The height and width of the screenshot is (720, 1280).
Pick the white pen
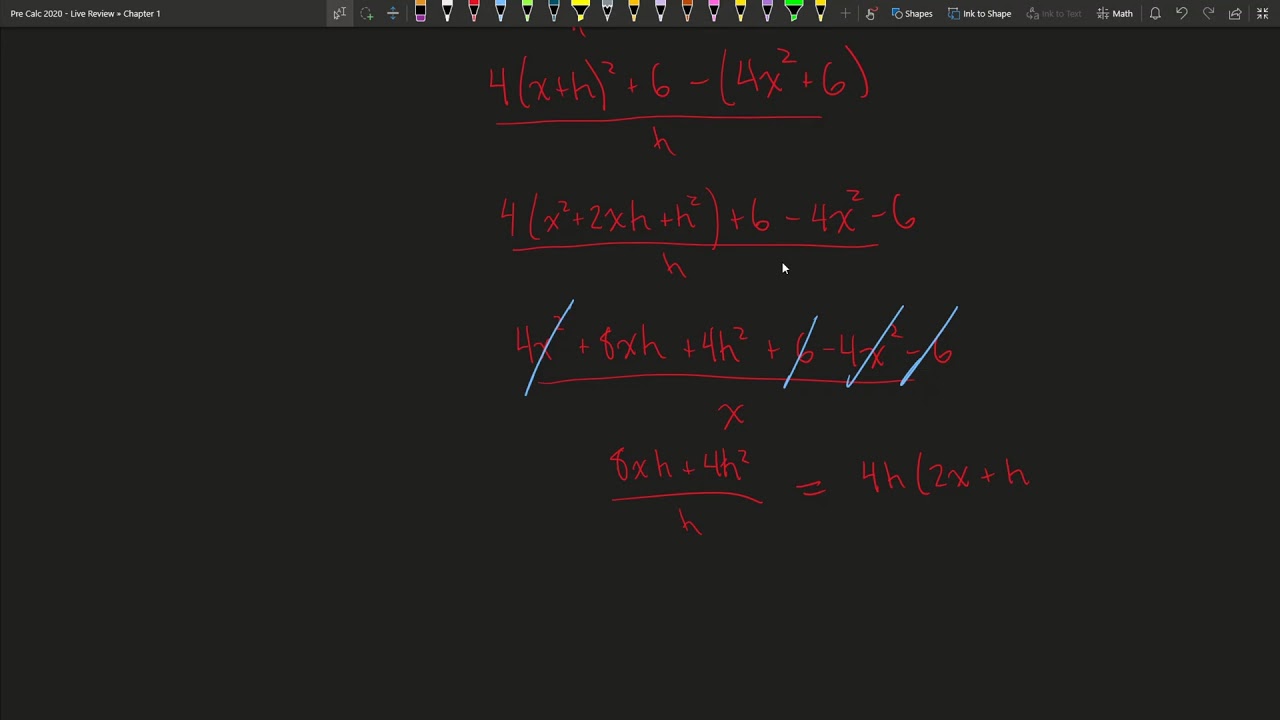click(x=447, y=13)
